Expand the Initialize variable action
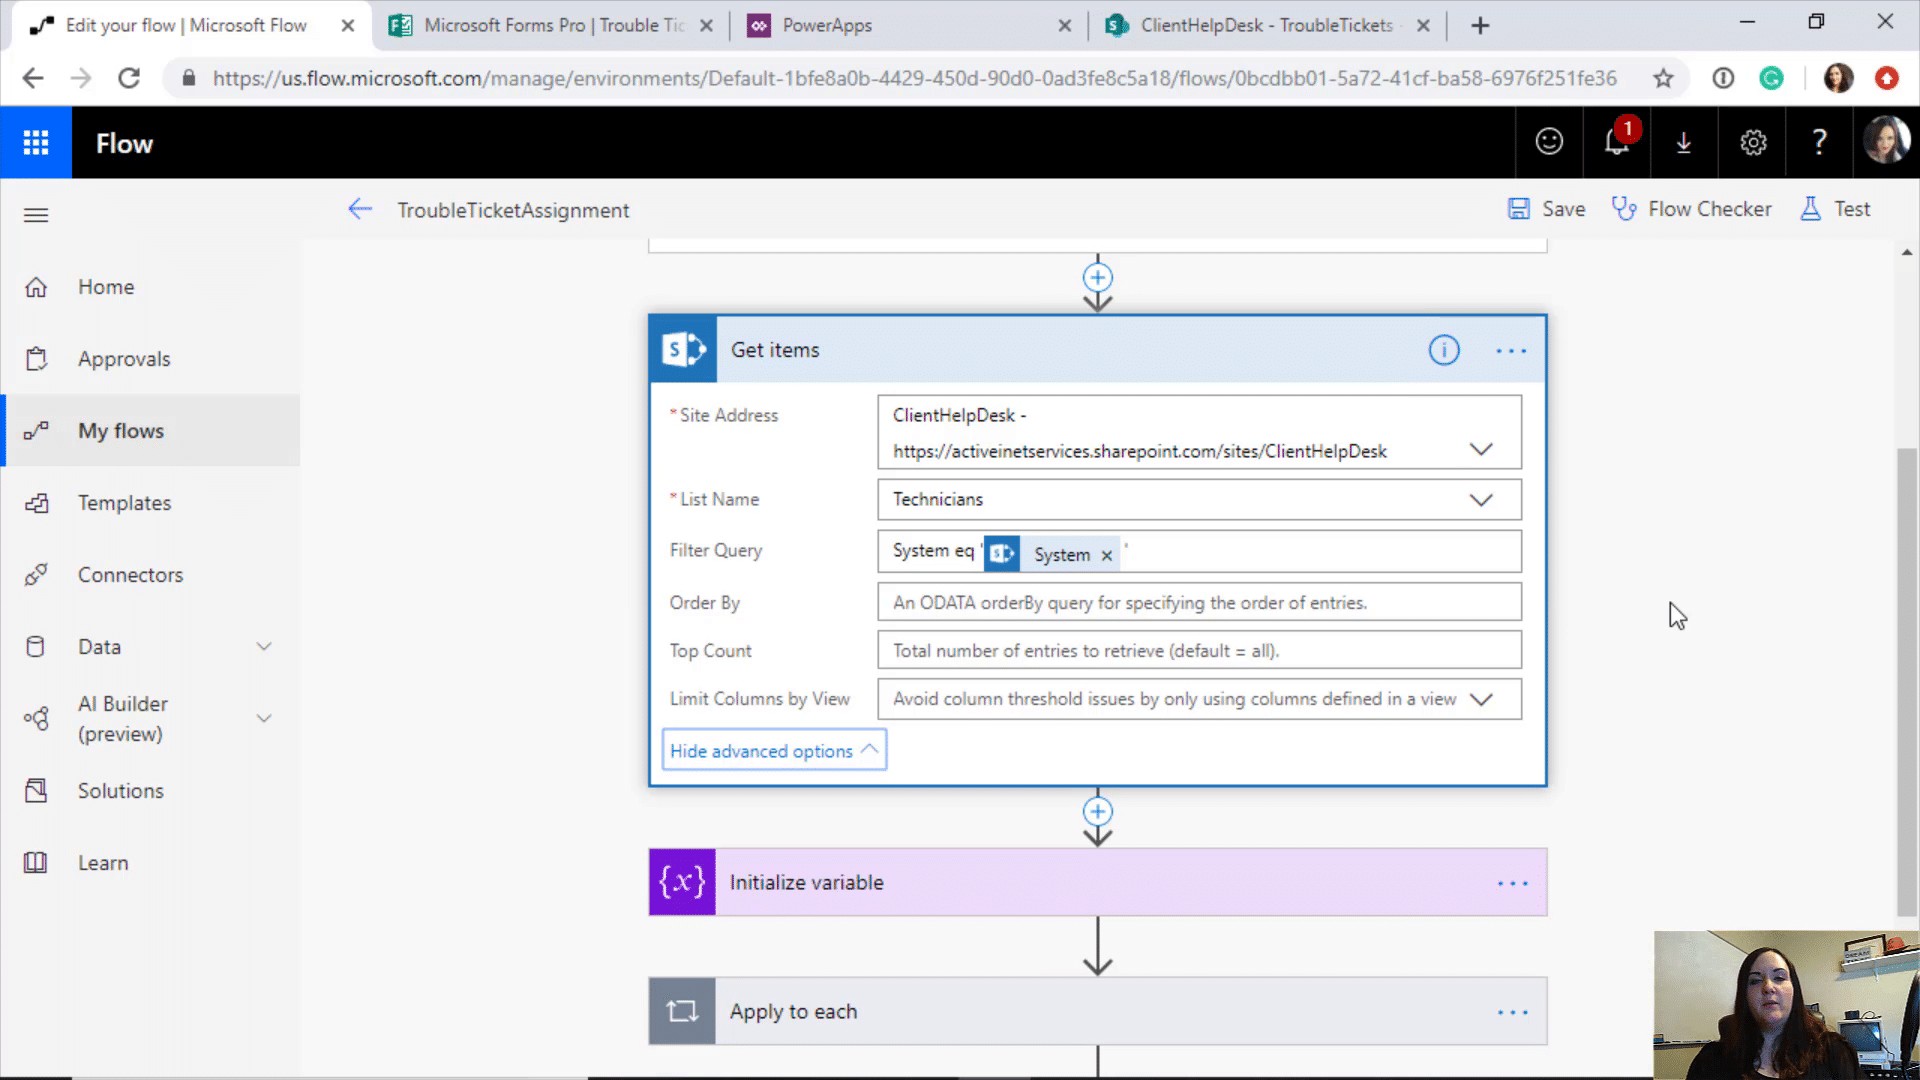Viewport: 1920px width, 1080px height. click(1100, 882)
